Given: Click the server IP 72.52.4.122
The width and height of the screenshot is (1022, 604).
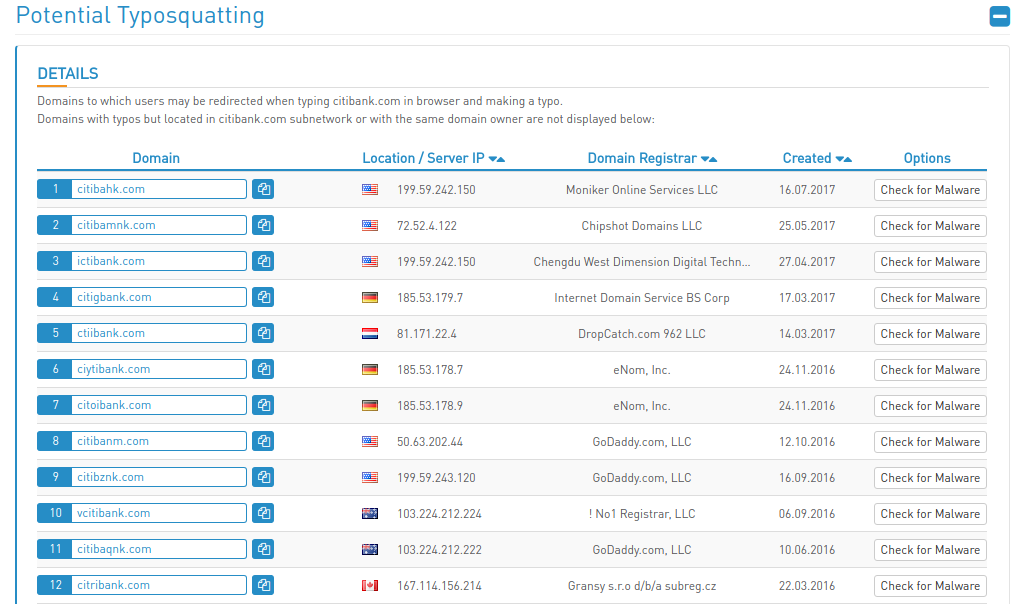Looking at the screenshot, I should coord(427,225).
